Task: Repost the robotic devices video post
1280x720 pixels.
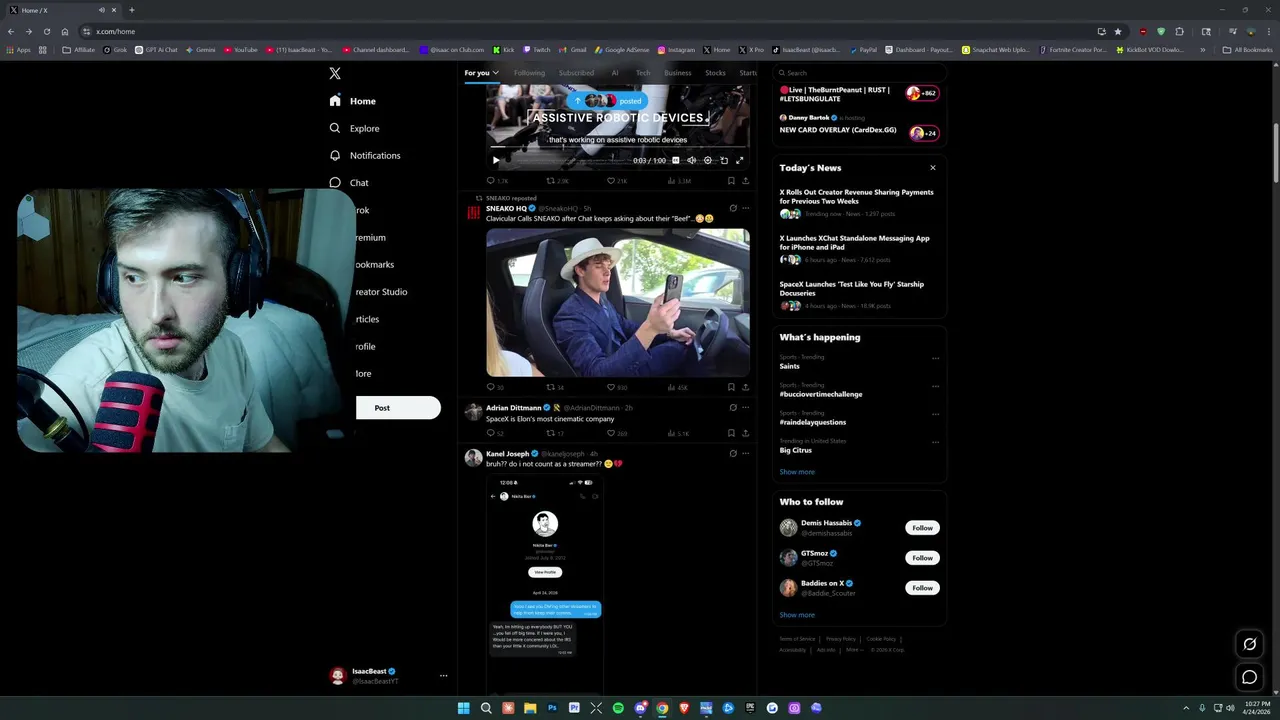Action: point(557,181)
